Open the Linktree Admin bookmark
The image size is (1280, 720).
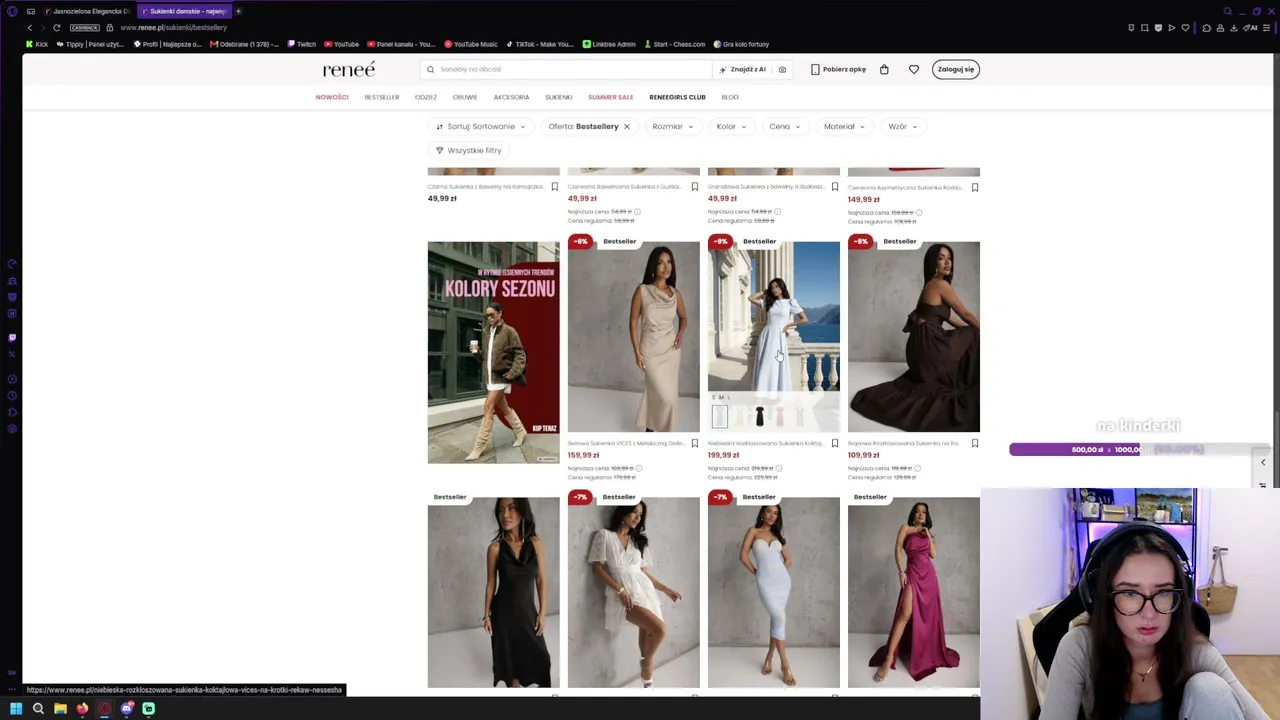point(608,44)
